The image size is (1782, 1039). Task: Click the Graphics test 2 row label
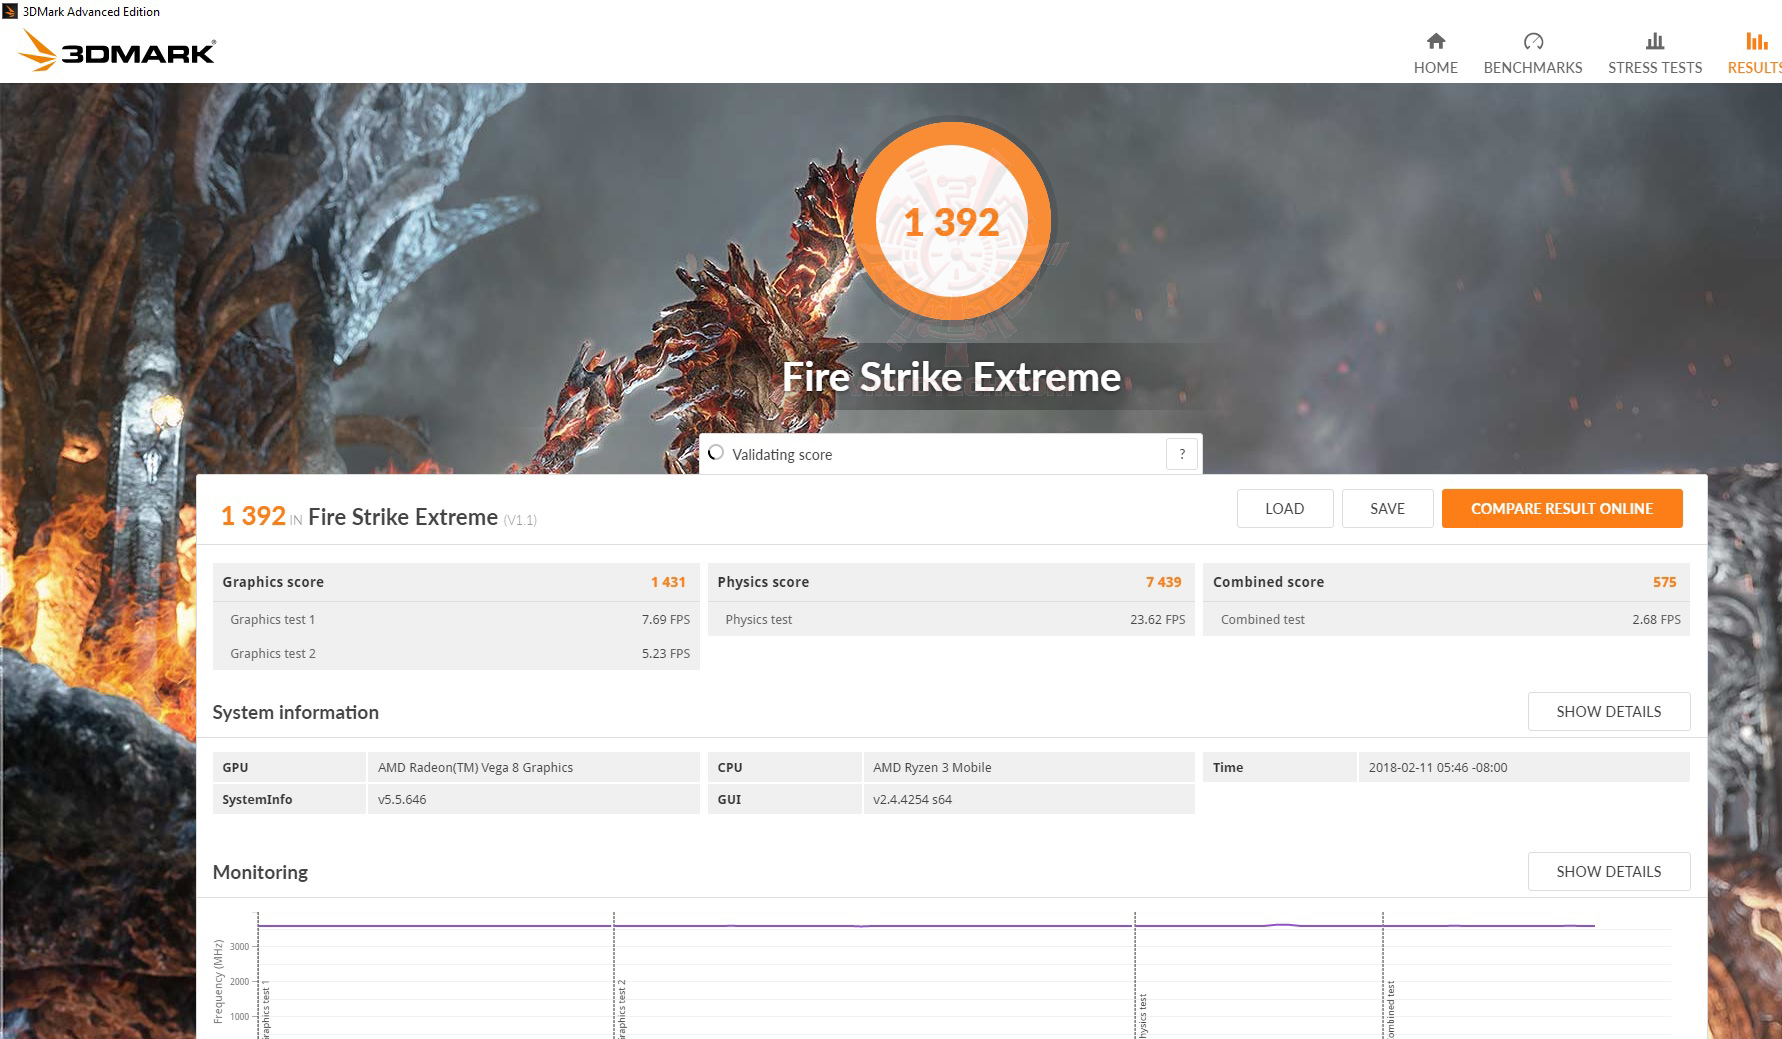pos(272,653)
